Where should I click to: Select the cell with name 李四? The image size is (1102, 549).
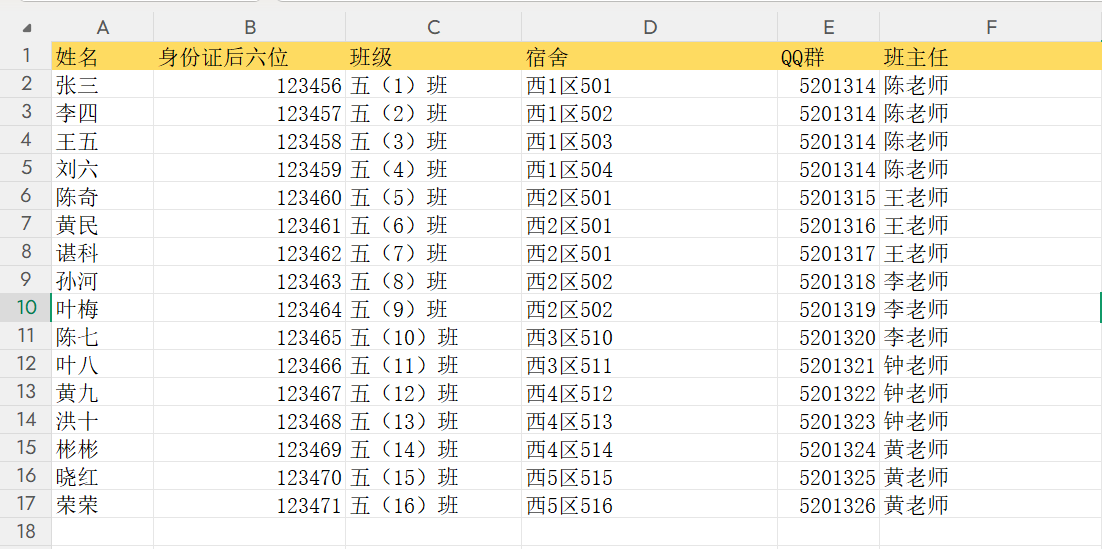coord(103,112)
